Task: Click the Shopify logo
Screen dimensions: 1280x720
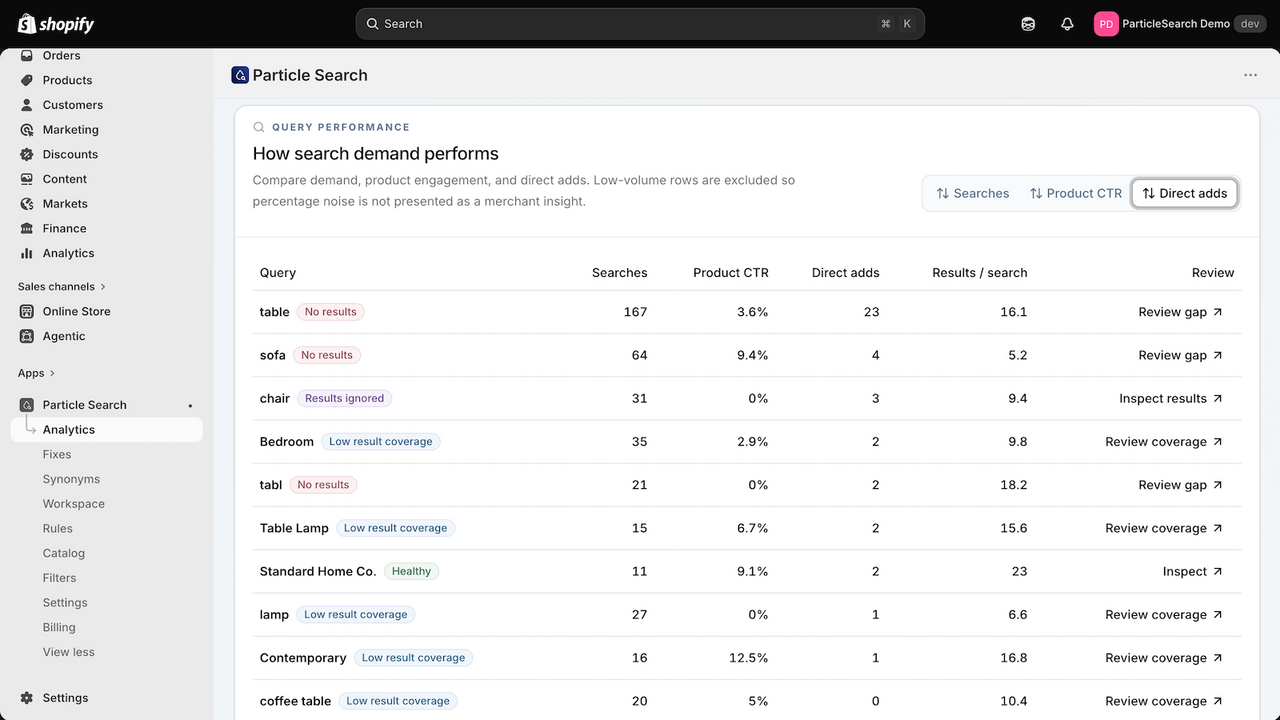Action: pyautogui.click(x=56, y=24)
